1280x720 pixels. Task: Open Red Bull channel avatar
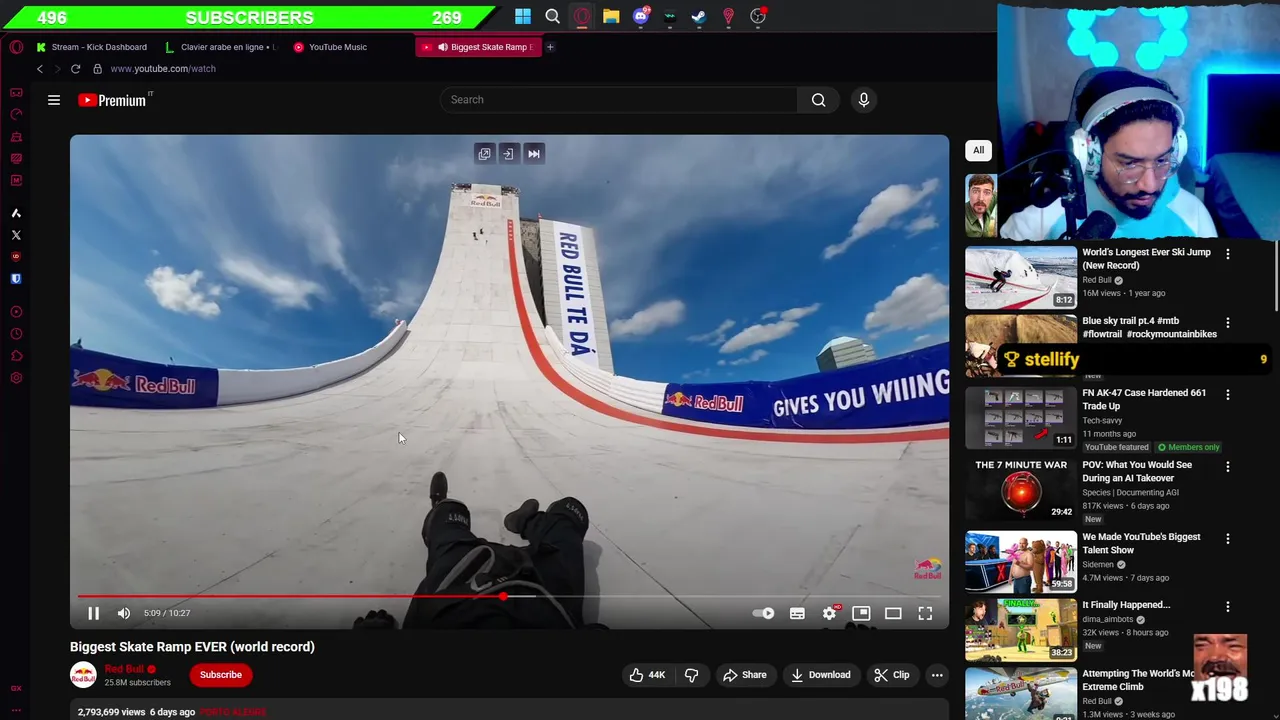click(83, 675)
